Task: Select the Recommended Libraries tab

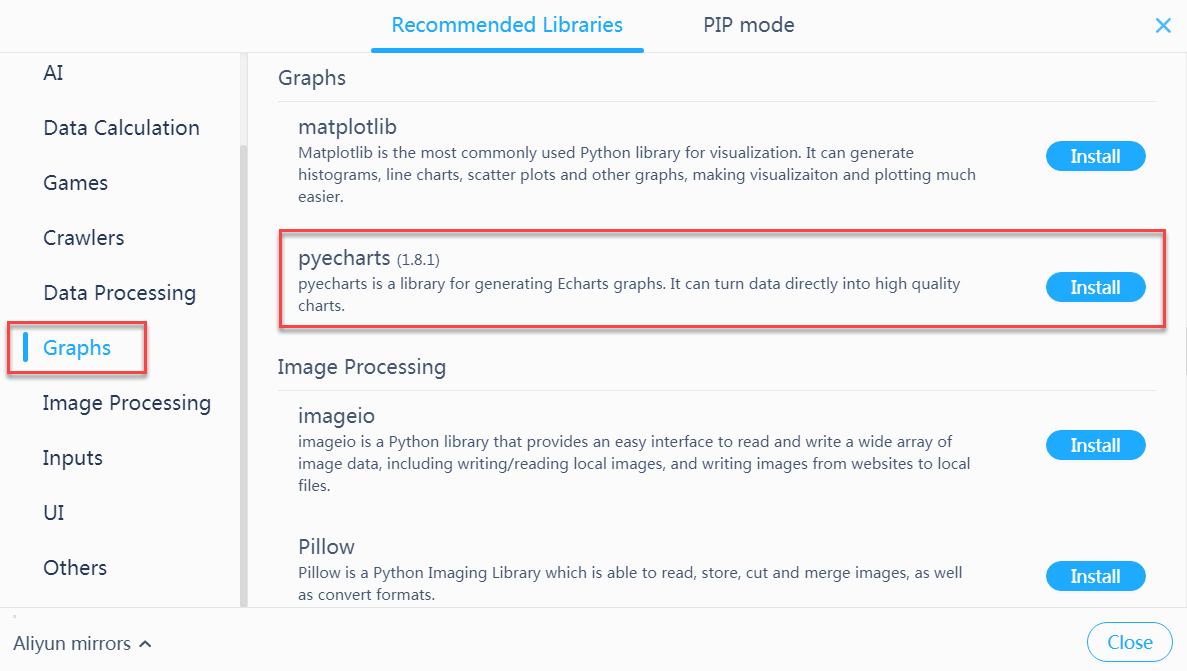Action: 507,26
